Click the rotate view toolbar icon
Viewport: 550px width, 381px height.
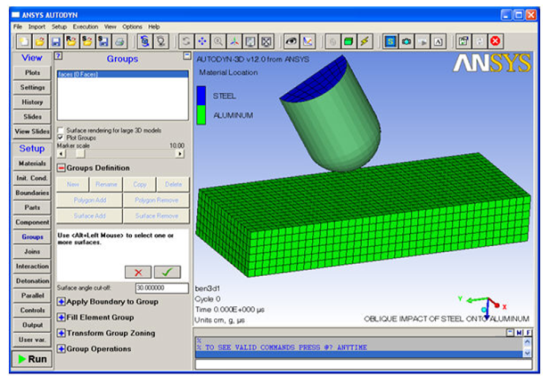[186, 42]
